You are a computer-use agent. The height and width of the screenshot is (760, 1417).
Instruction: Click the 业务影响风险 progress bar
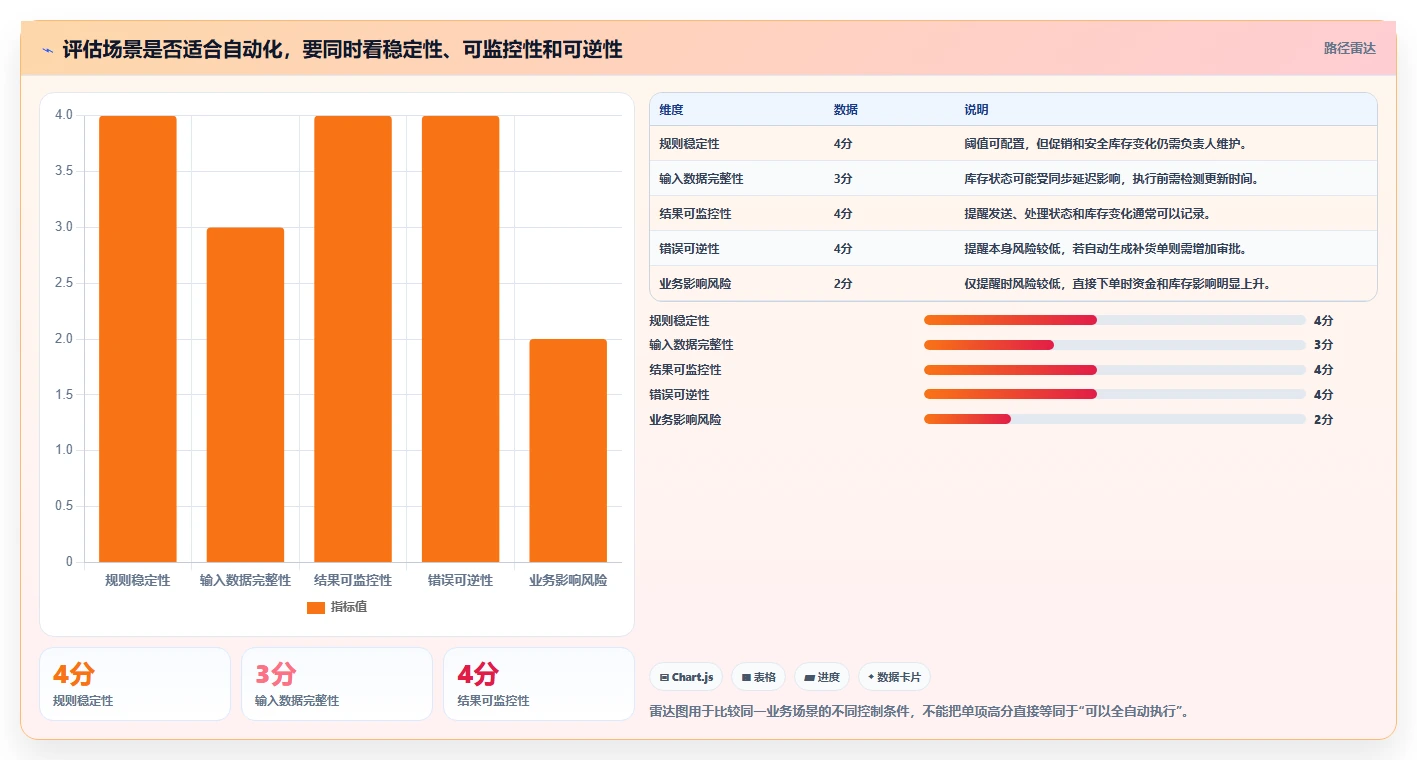tap(1115, 419)
